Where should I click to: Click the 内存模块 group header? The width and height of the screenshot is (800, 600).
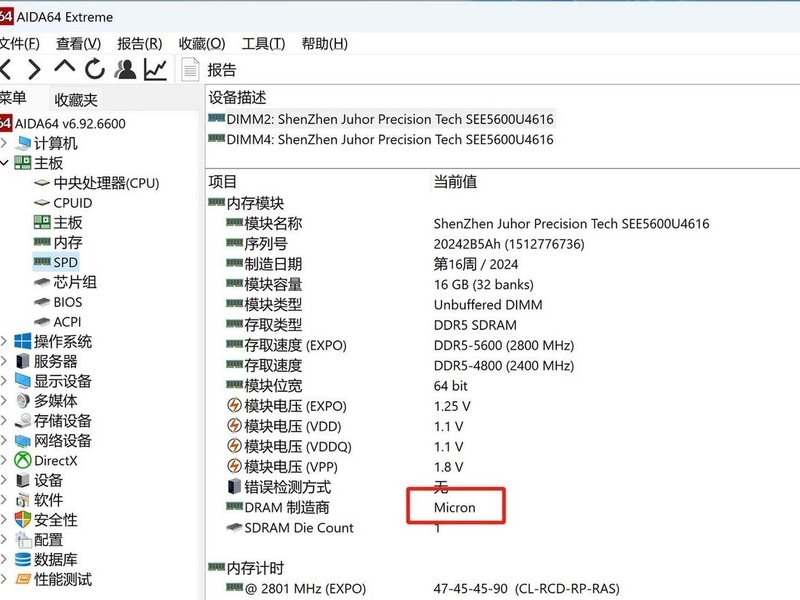pyautogui.click(x=246, y=203)
